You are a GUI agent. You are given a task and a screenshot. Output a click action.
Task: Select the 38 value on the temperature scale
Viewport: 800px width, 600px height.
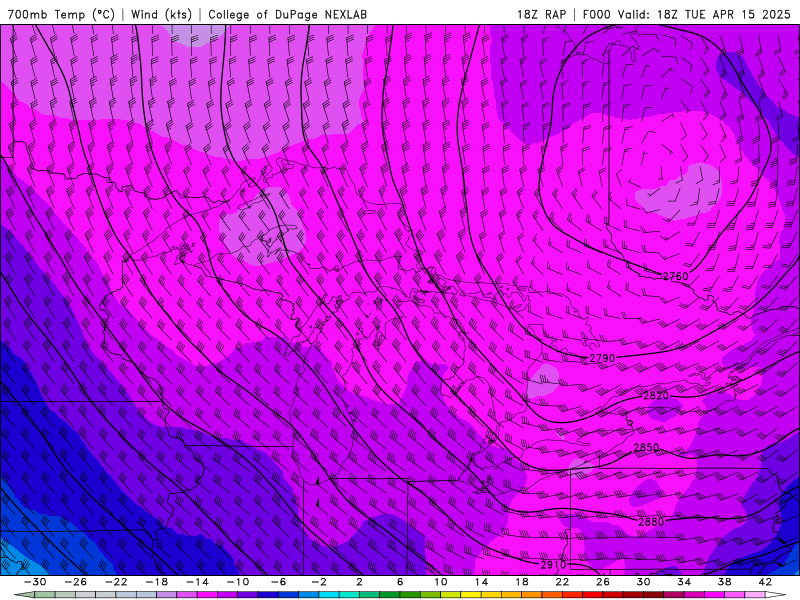coord(724,582)
